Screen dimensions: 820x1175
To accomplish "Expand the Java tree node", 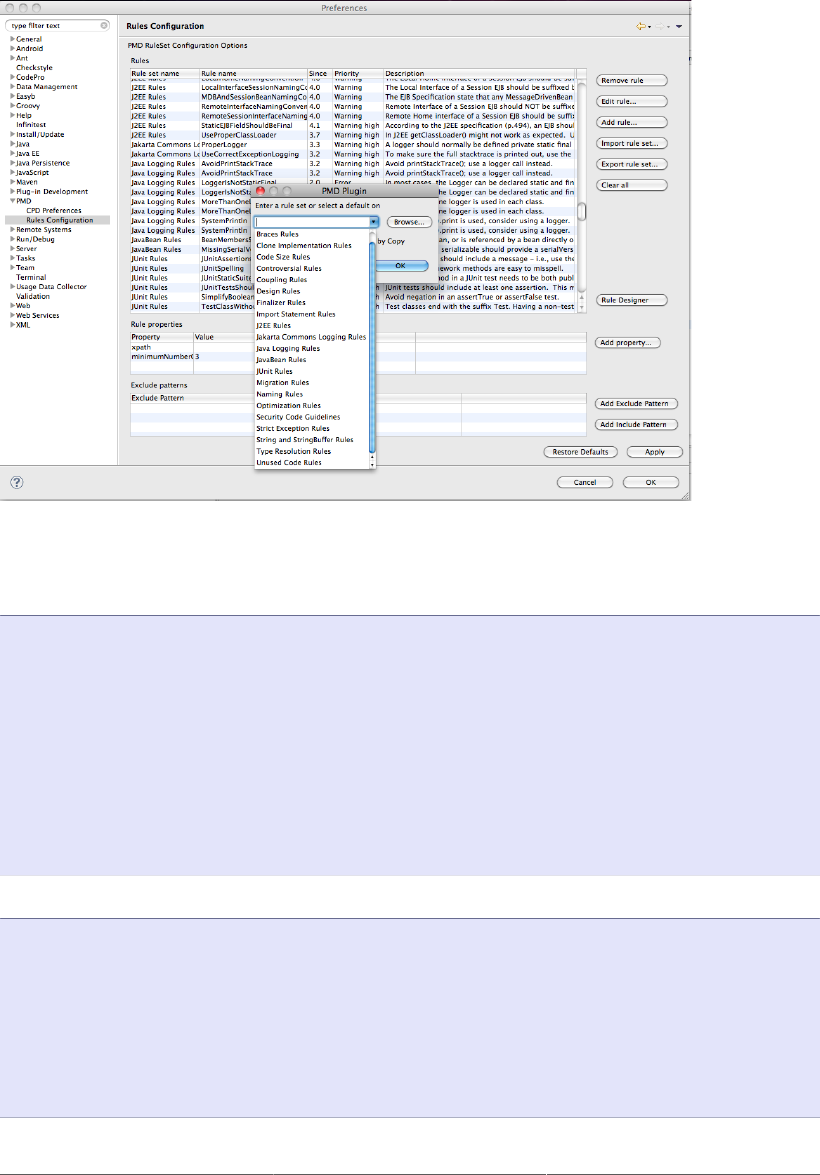I will (x=12, y=144).
